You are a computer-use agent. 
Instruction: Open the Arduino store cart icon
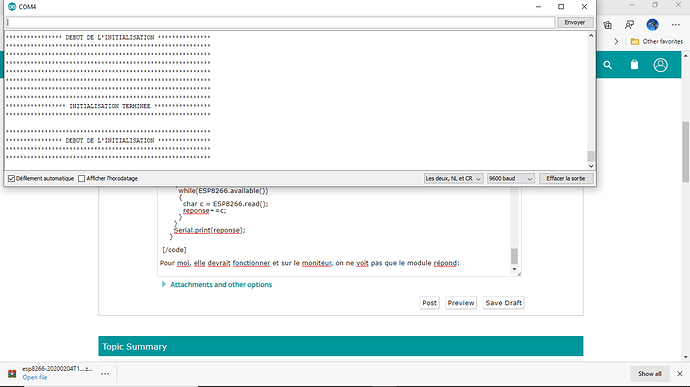click(x=634, y=65)
